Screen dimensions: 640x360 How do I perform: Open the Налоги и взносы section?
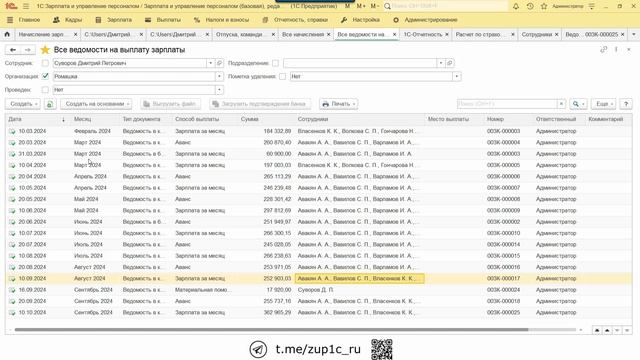coord(222,20)
